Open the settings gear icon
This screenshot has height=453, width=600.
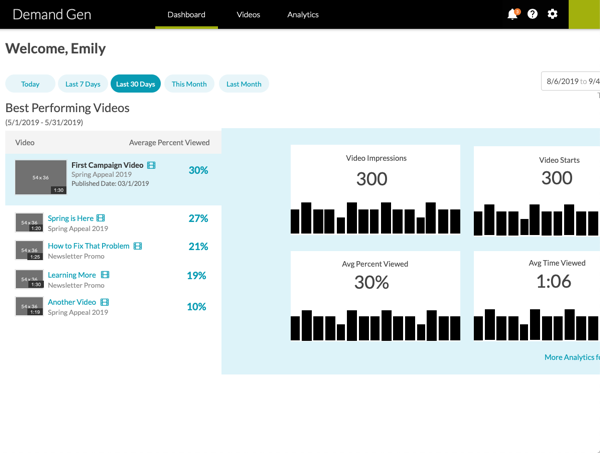pyautogui.click(x=552, y=14)
